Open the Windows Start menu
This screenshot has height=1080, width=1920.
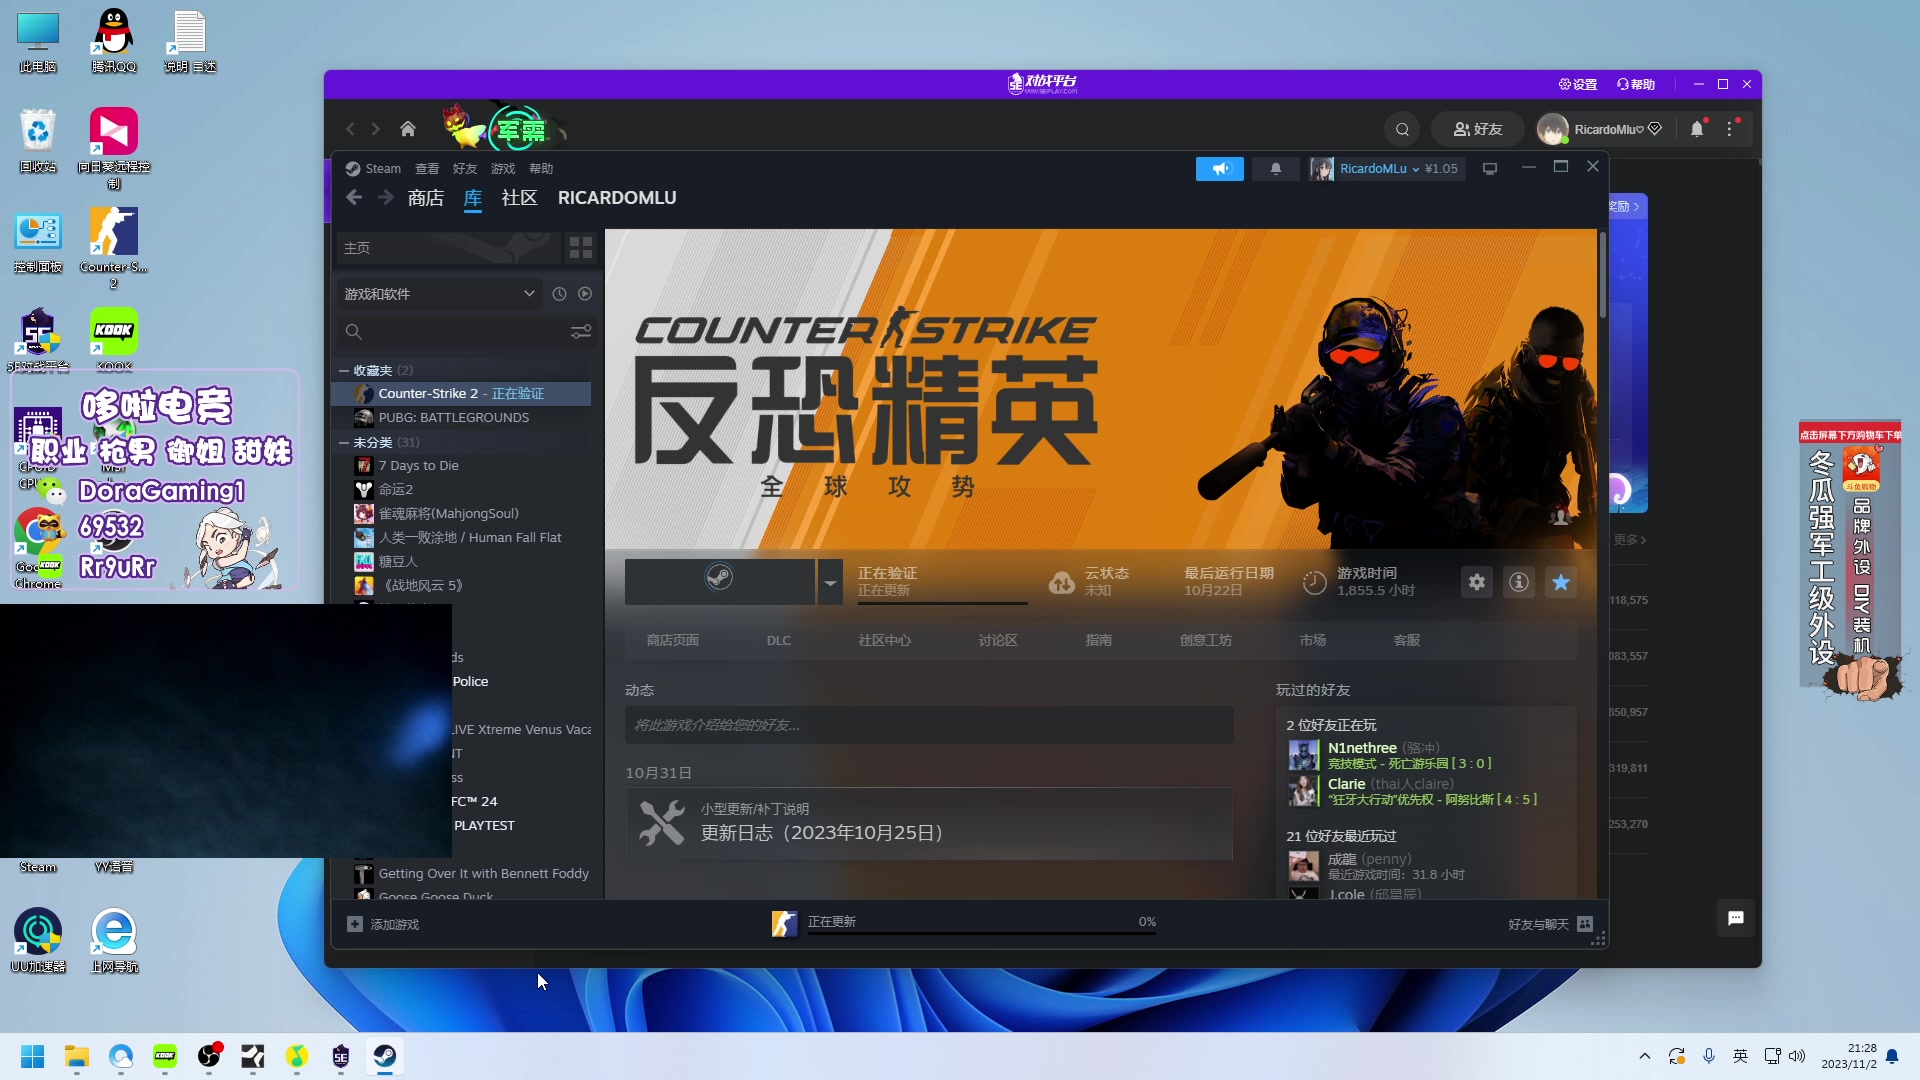click(x=33, y=1056)
